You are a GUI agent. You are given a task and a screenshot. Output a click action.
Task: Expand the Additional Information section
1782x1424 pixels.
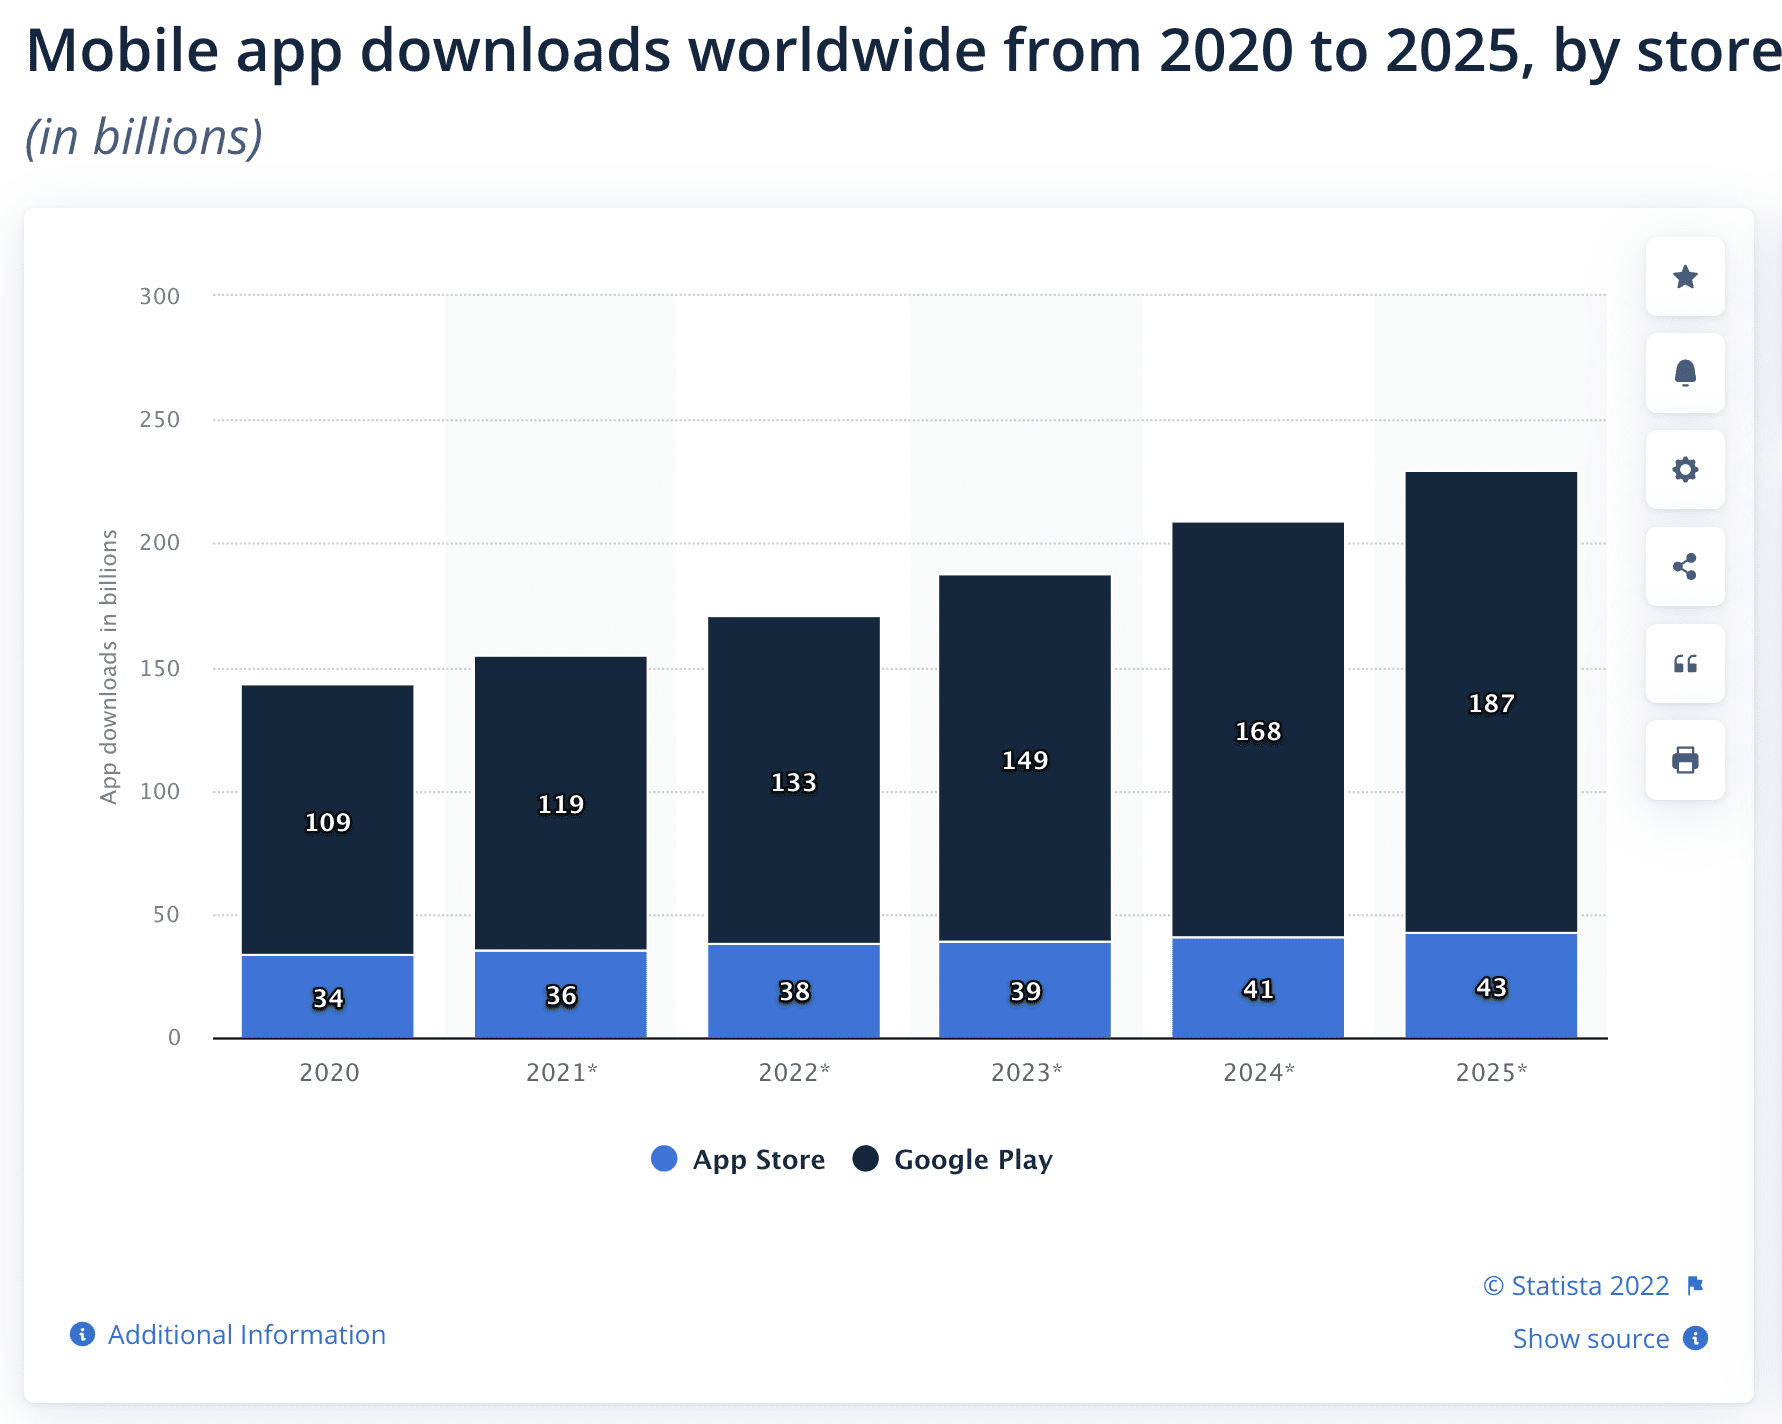coord(246,1334)
